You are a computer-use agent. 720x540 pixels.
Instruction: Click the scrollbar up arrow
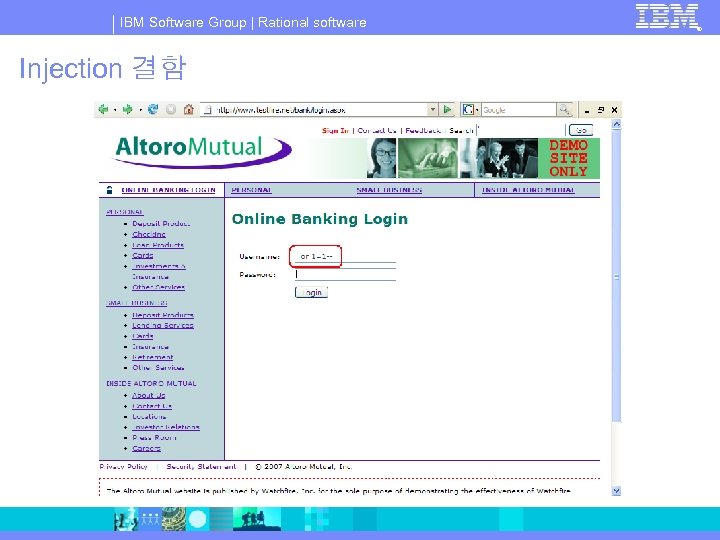click(x=617, y=124)
